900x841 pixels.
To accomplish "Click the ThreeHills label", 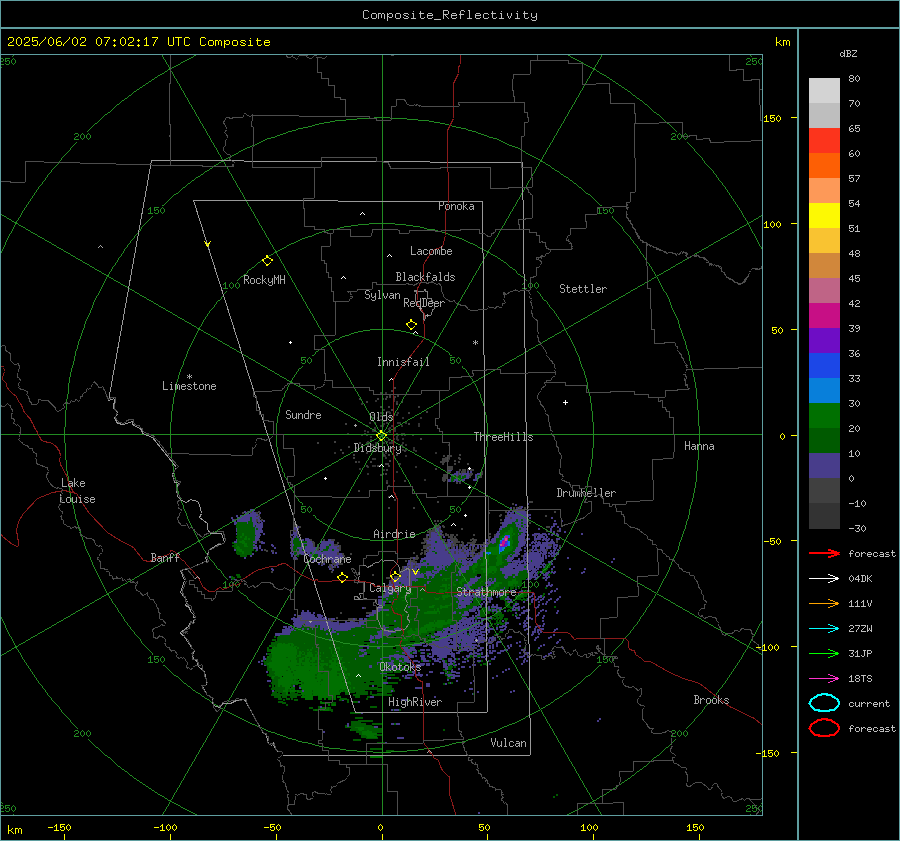I will coord(503,437).
